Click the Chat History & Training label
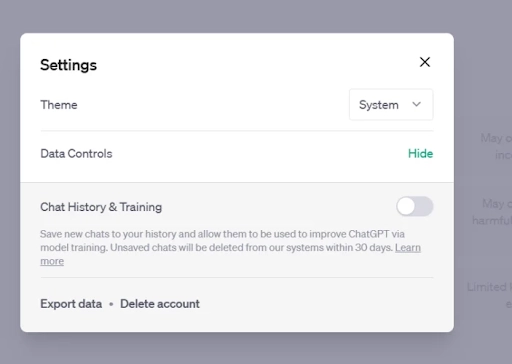The height and width of the screenshot is (364, 512). 101,207
